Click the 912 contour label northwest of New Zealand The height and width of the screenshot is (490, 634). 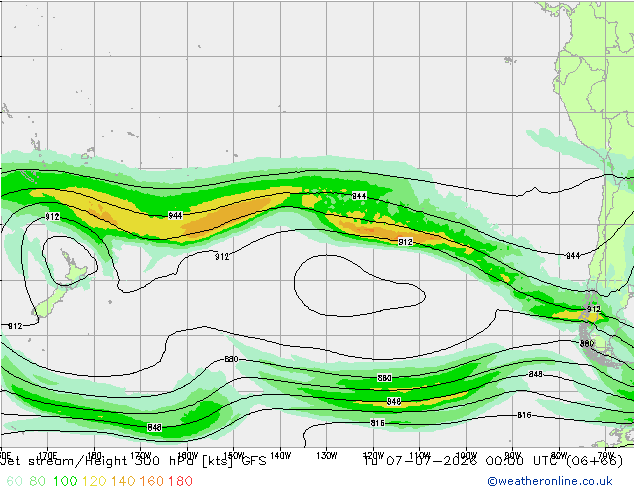tap(52, 217)
